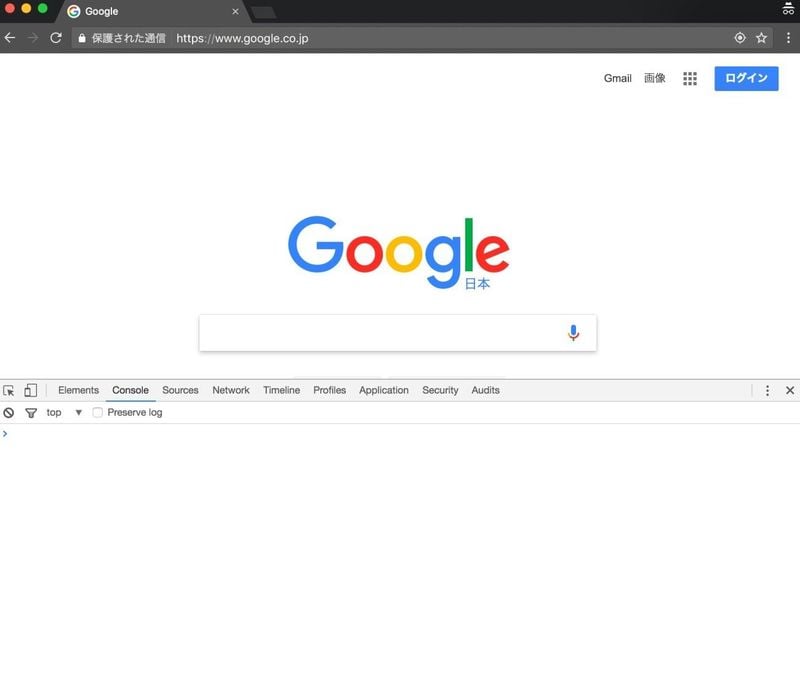Click the secure connection lock indicator
Screen dimensions: 800x692
pos(82,38)
